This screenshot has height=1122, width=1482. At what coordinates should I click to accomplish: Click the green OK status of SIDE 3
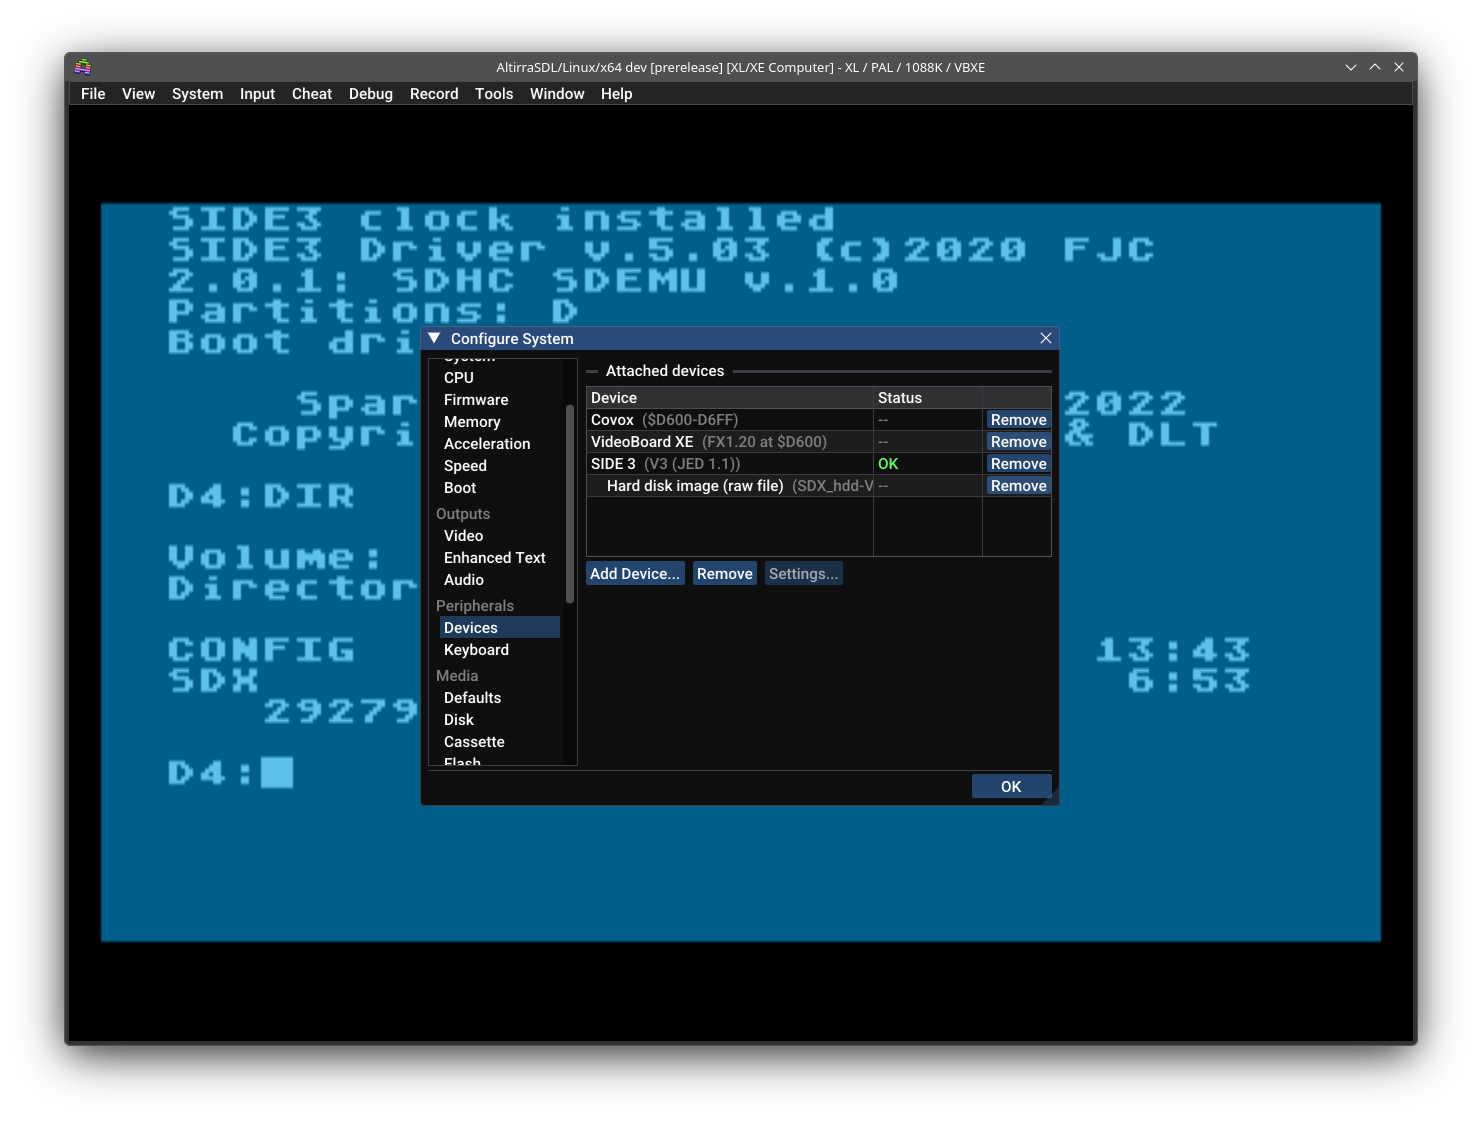pyautogui.click(x=888, y=464)
